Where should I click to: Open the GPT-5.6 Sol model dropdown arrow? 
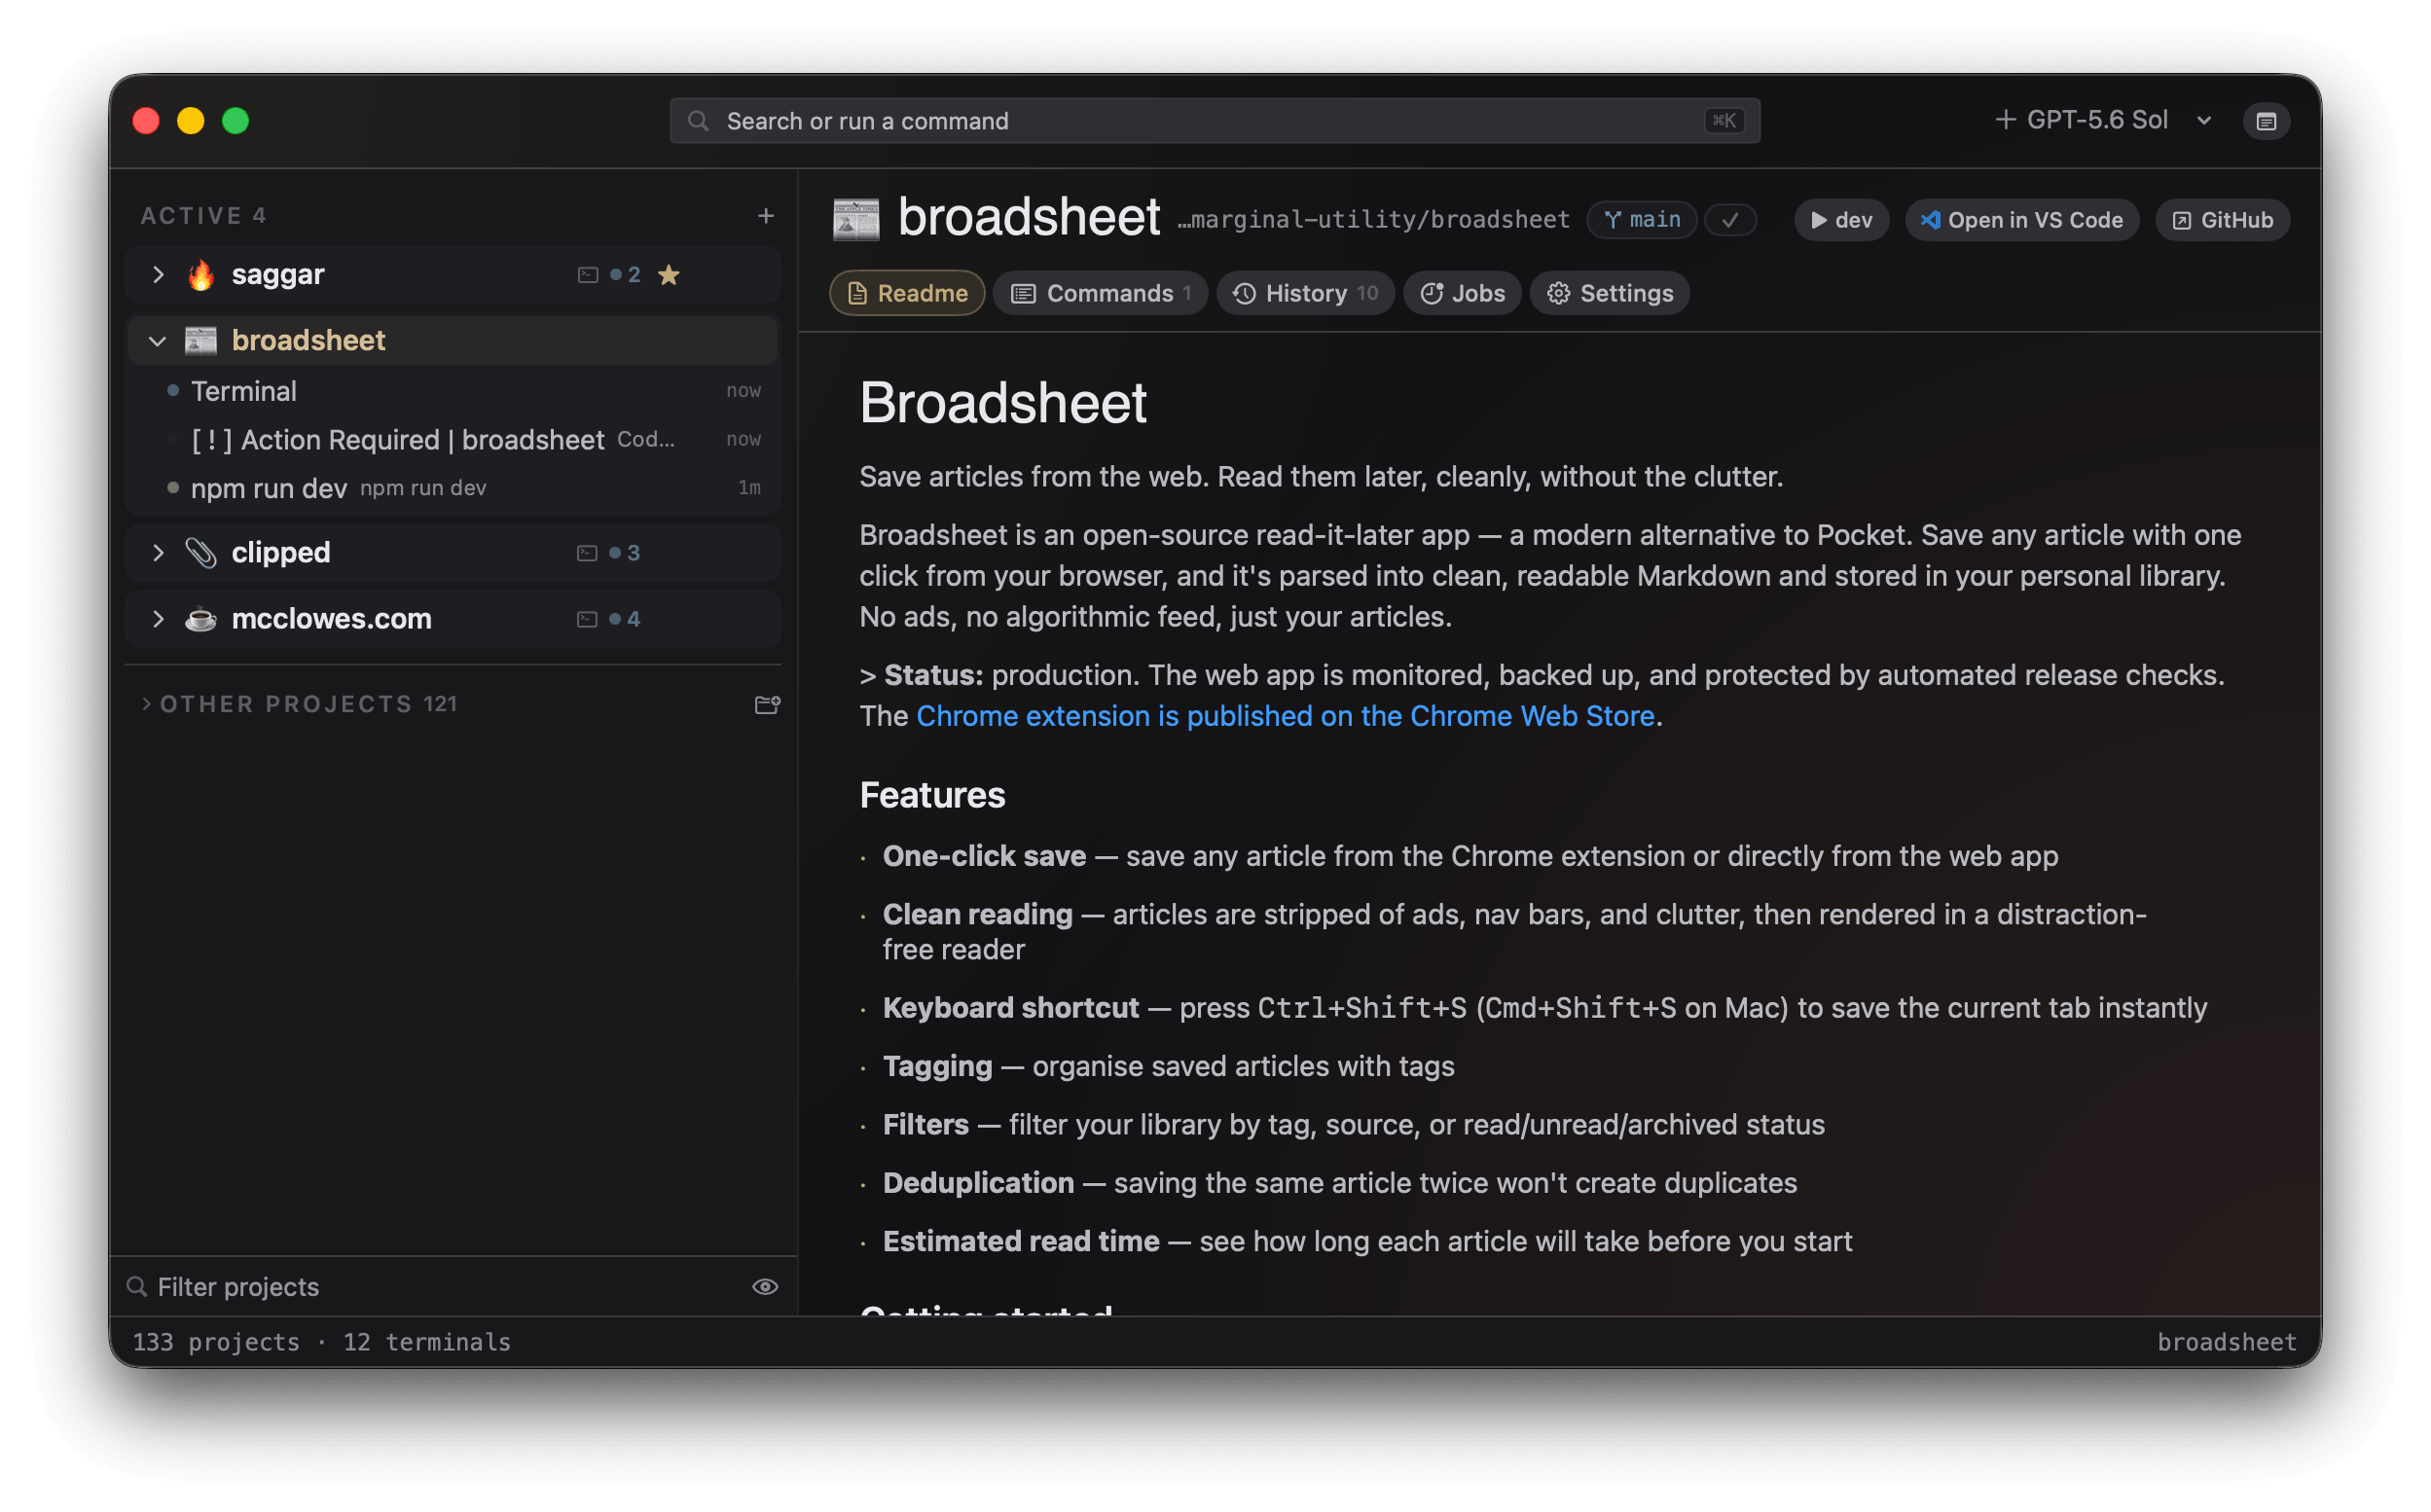(2203, 121)
